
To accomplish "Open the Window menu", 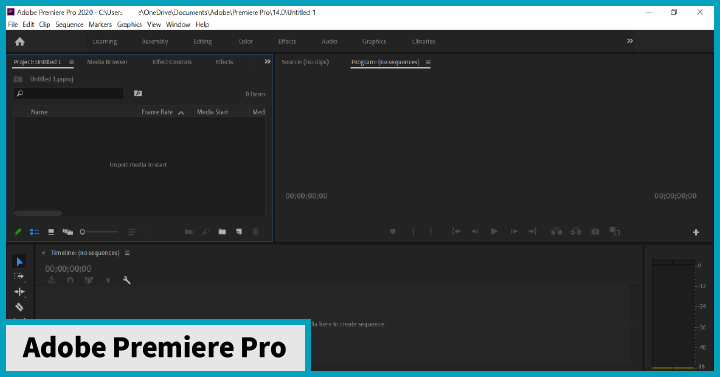I will 178,24.
